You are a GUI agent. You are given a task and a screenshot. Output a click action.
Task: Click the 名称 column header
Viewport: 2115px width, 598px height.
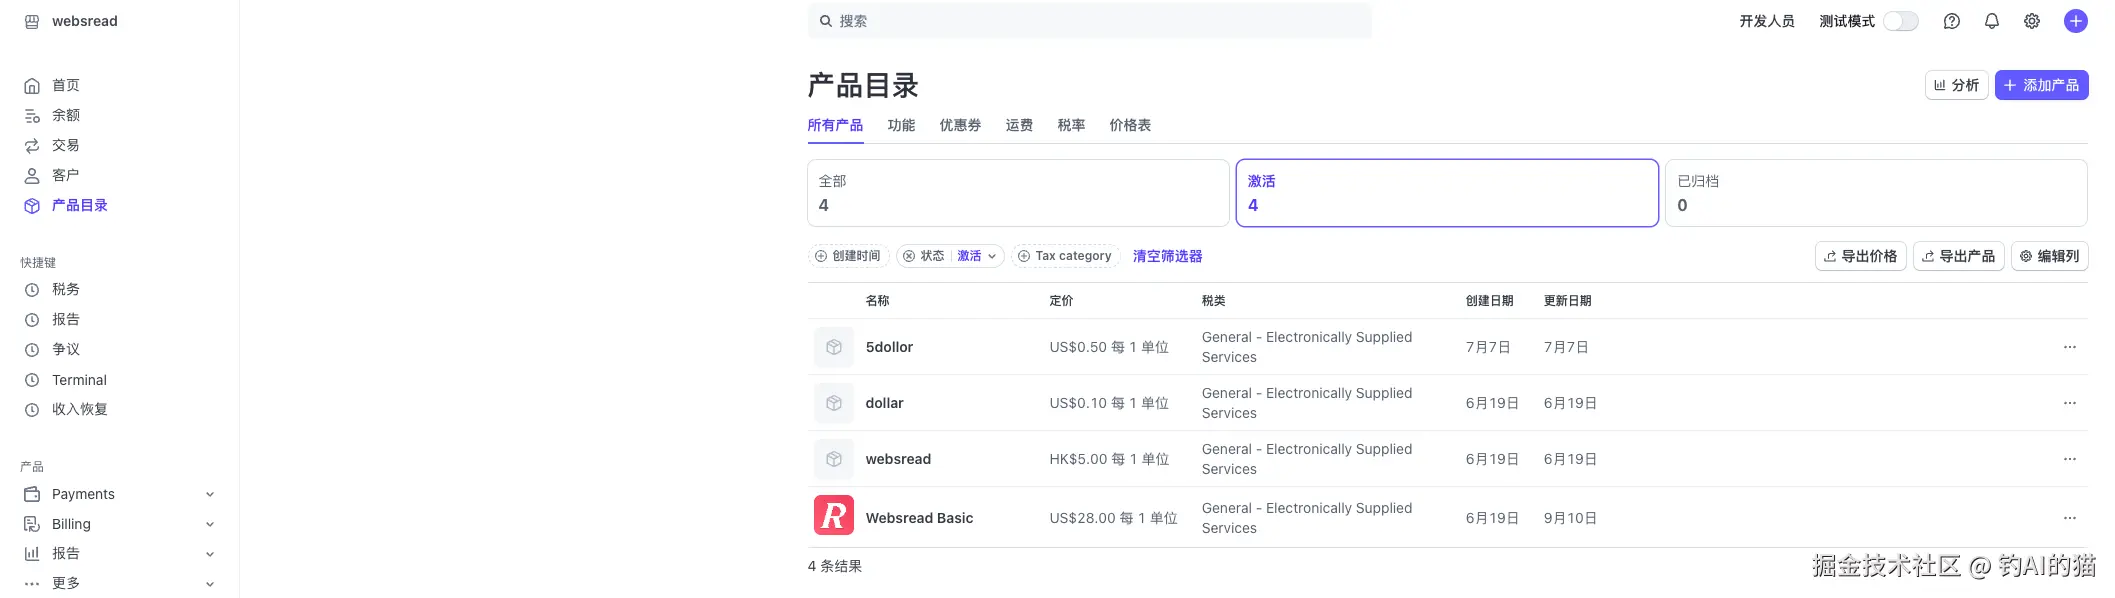click(877, 301)
